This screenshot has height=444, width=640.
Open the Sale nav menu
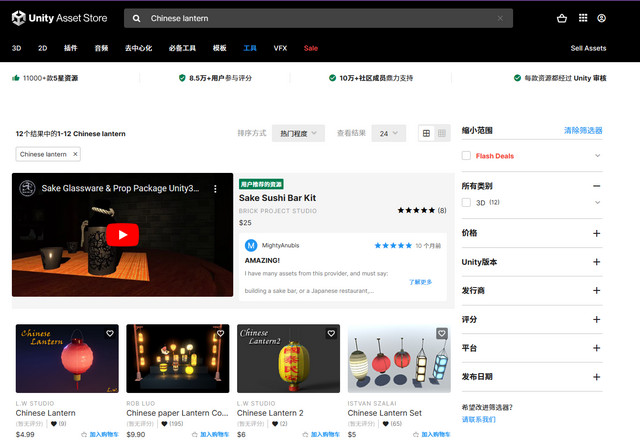311,48
